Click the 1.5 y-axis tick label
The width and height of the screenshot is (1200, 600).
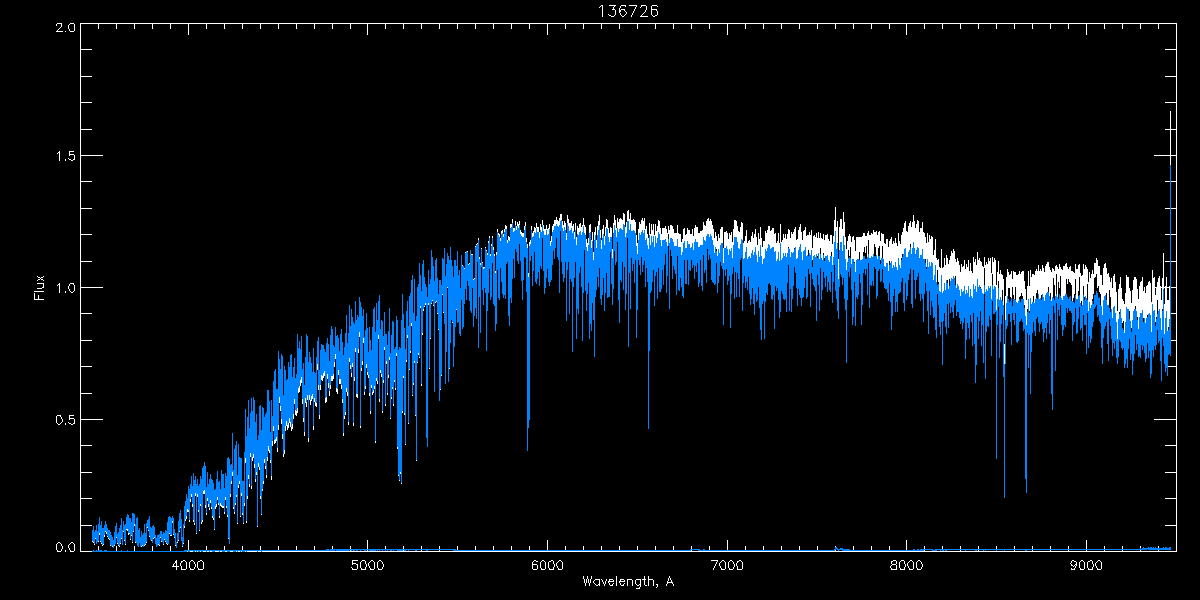click(65, 157)
